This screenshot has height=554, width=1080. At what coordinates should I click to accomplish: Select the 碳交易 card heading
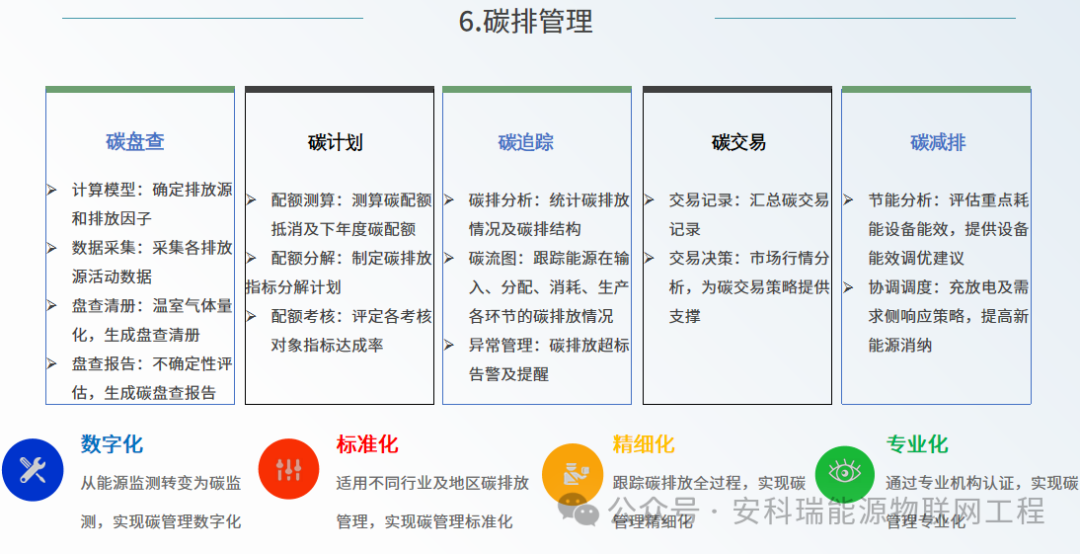tap(738, 143)
